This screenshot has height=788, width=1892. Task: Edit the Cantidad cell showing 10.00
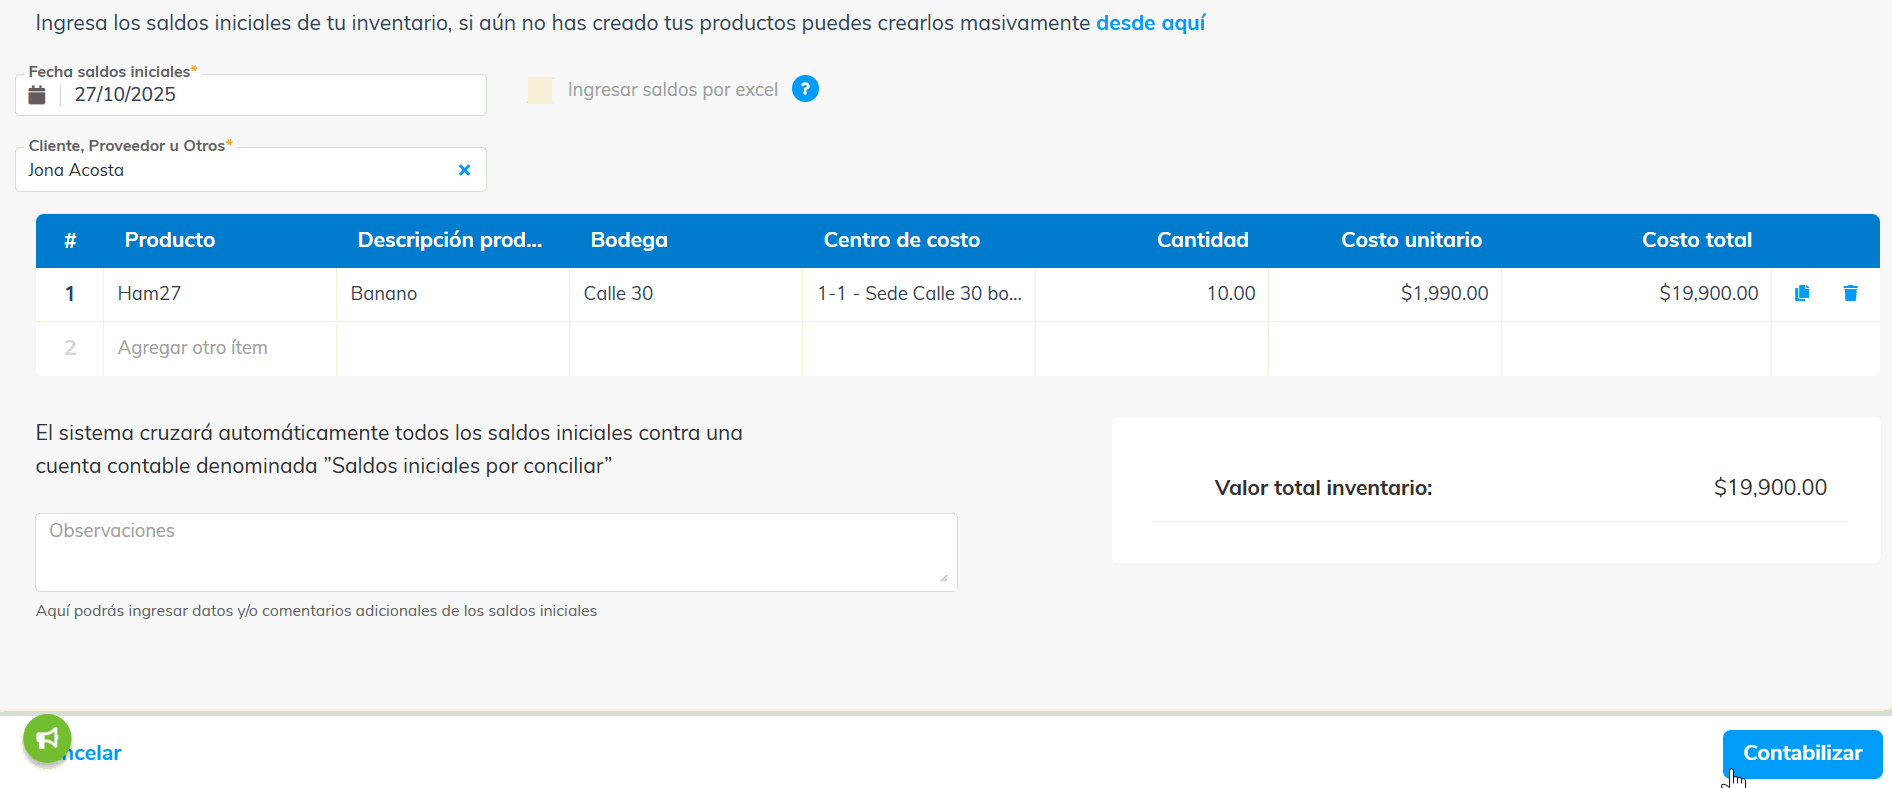point(1152,294)
